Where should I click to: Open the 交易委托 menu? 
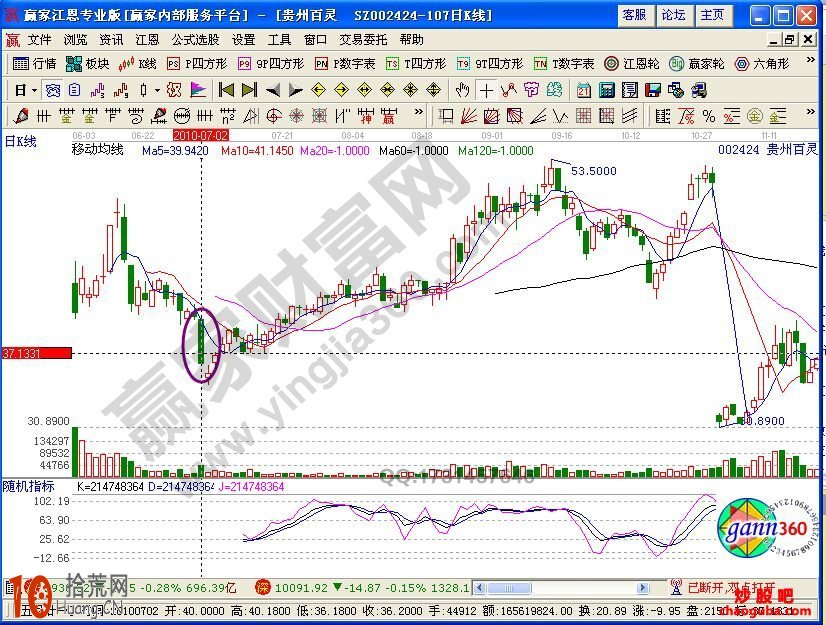point(363,40)
